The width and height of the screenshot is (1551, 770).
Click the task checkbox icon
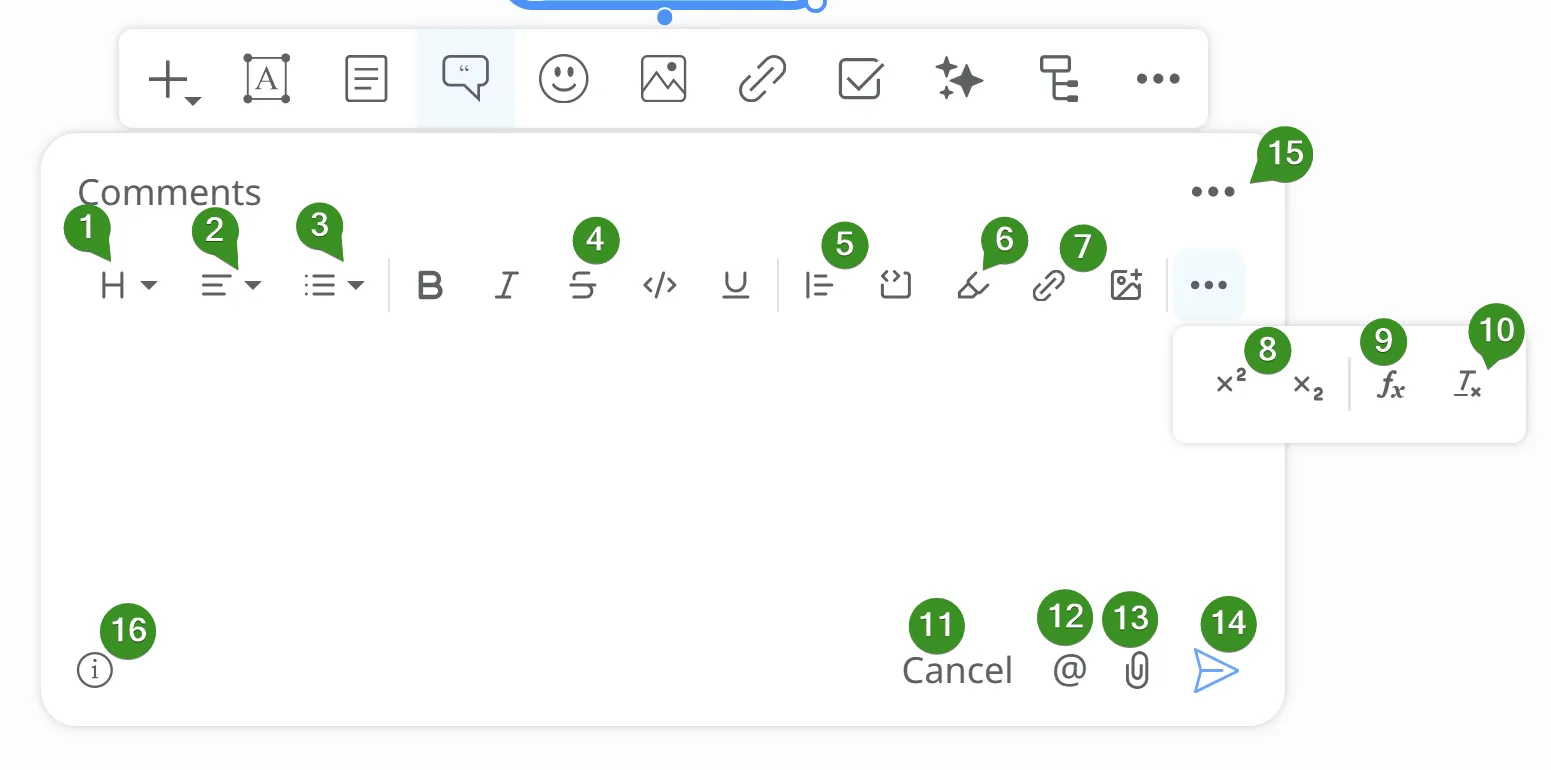(859, 79)
